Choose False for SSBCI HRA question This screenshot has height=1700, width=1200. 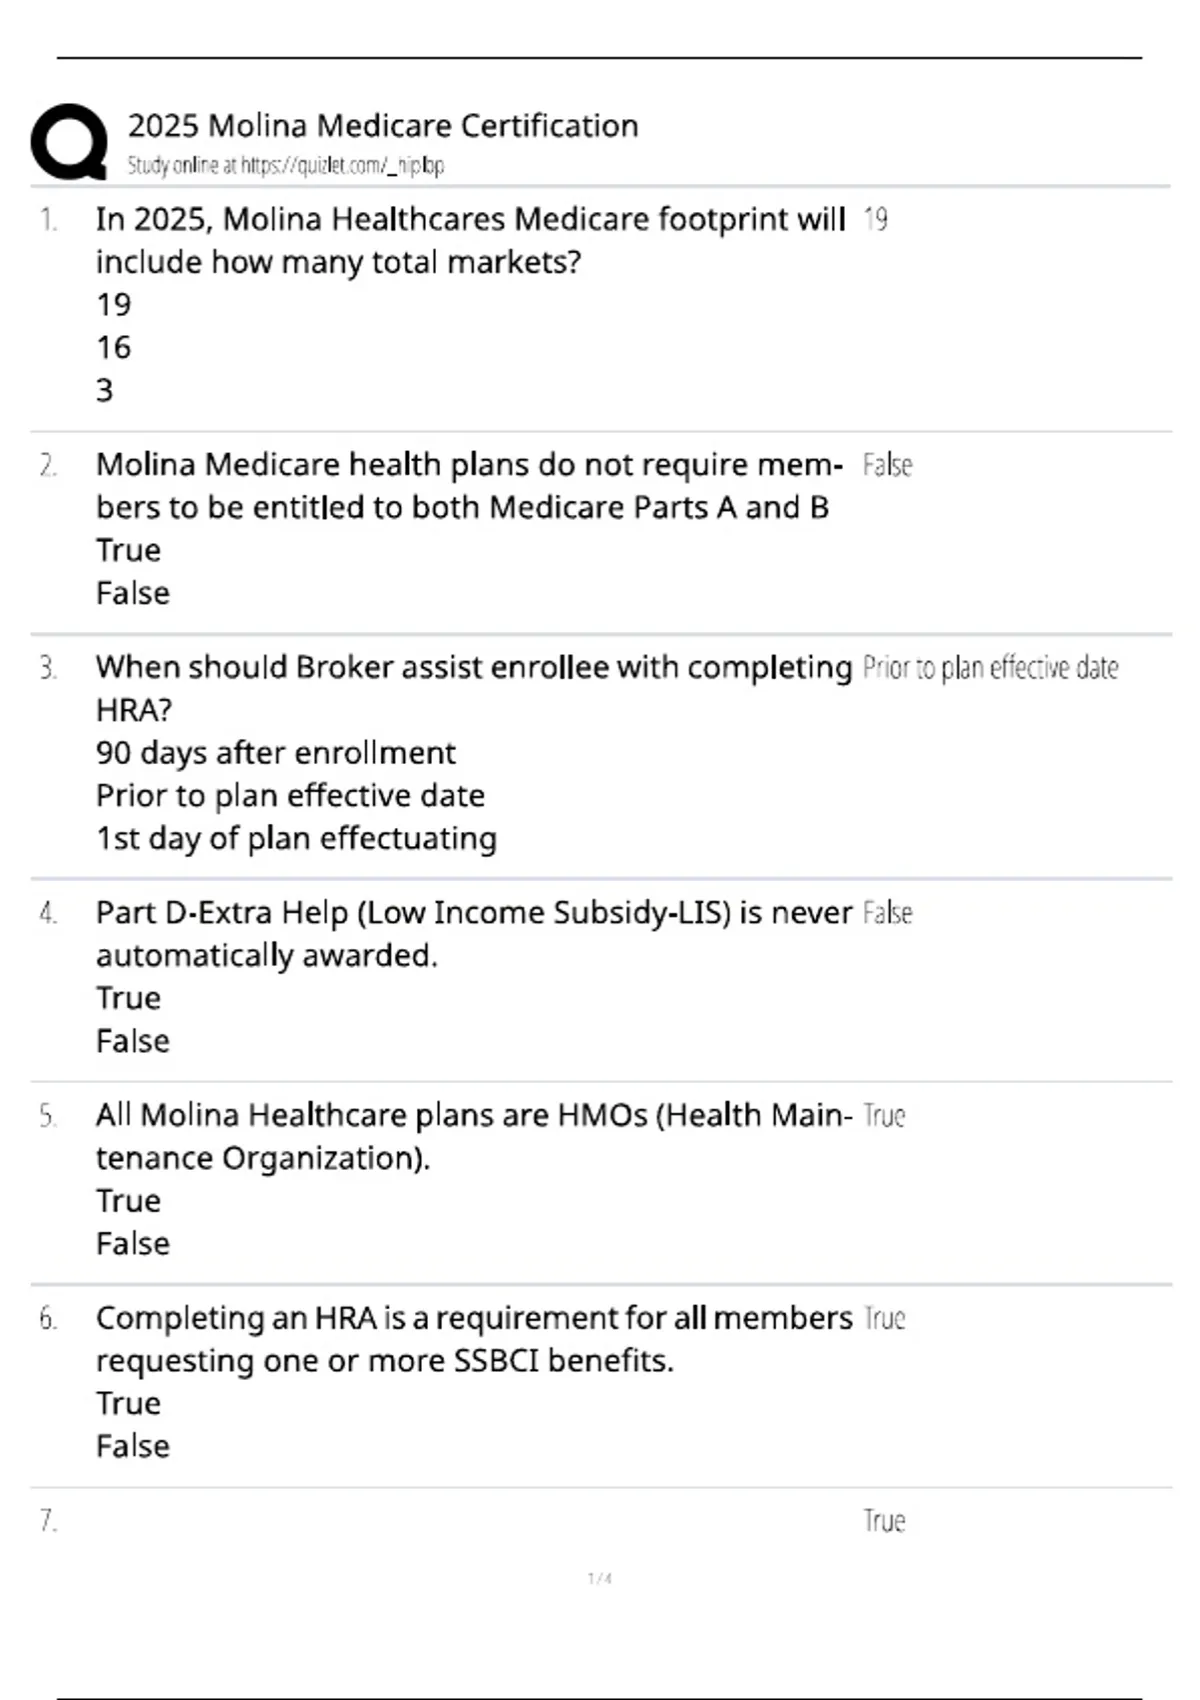tap(133, 1447)
